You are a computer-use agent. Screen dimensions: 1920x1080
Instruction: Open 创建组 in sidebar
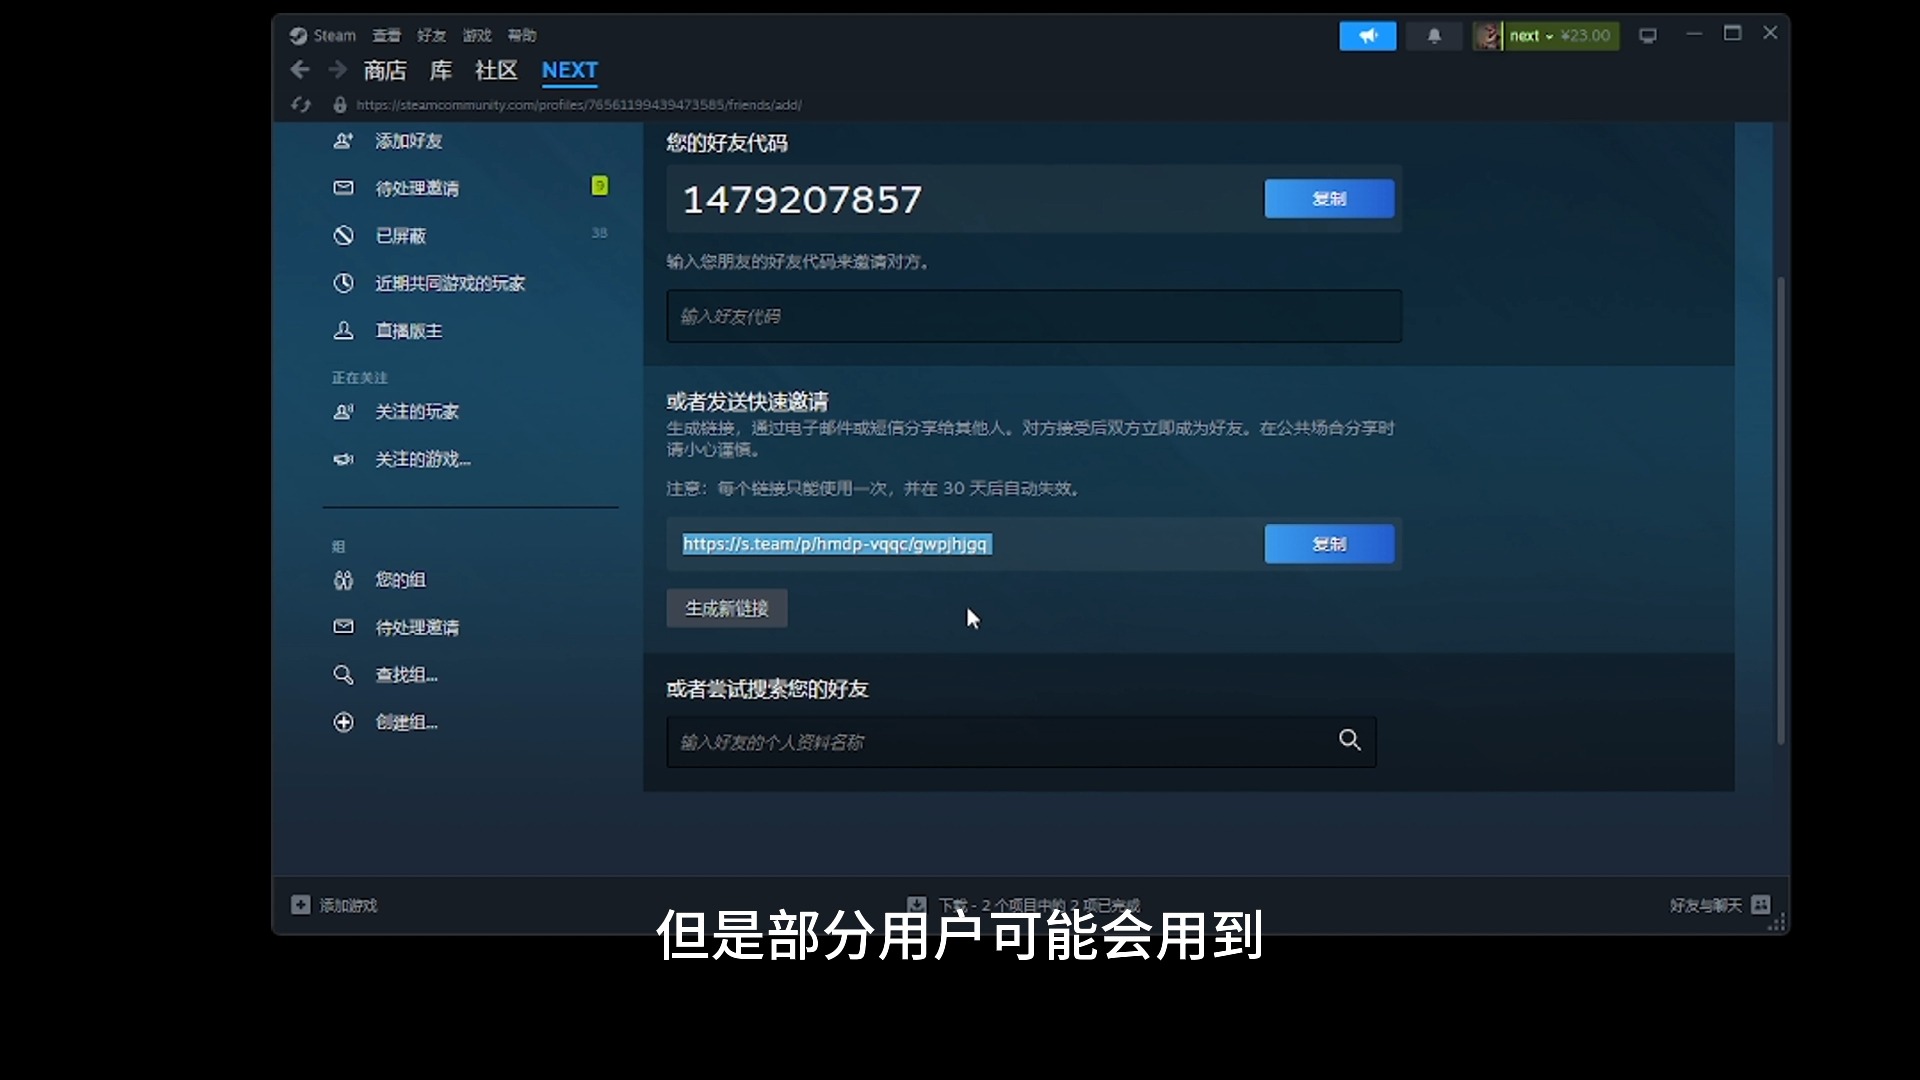(406, 722)
